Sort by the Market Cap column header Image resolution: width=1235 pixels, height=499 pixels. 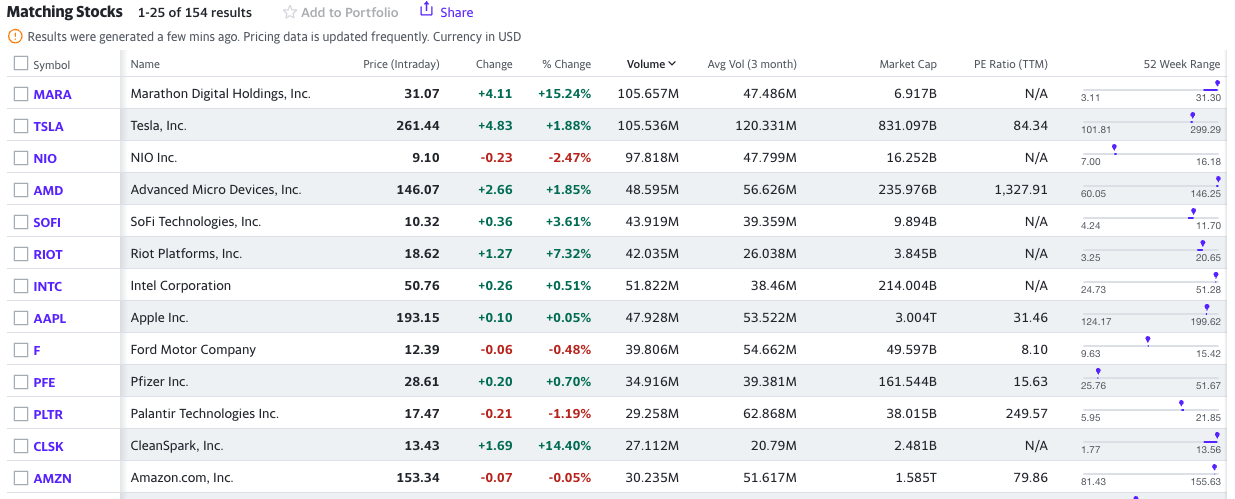tap(908, 64)
